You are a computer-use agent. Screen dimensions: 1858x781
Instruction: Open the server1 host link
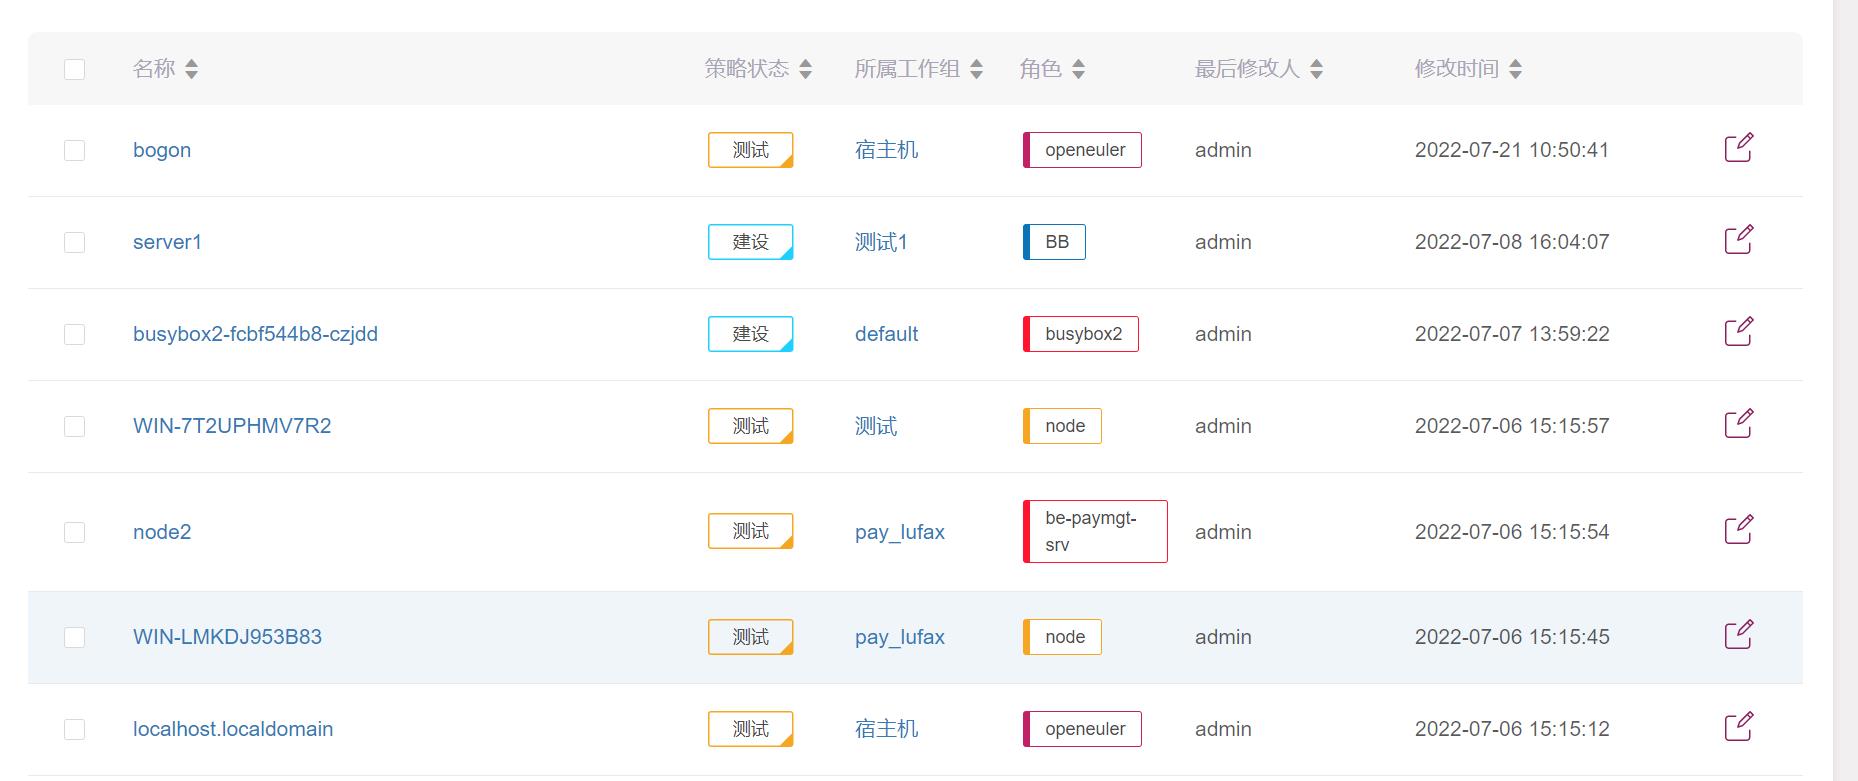[167, 242]
